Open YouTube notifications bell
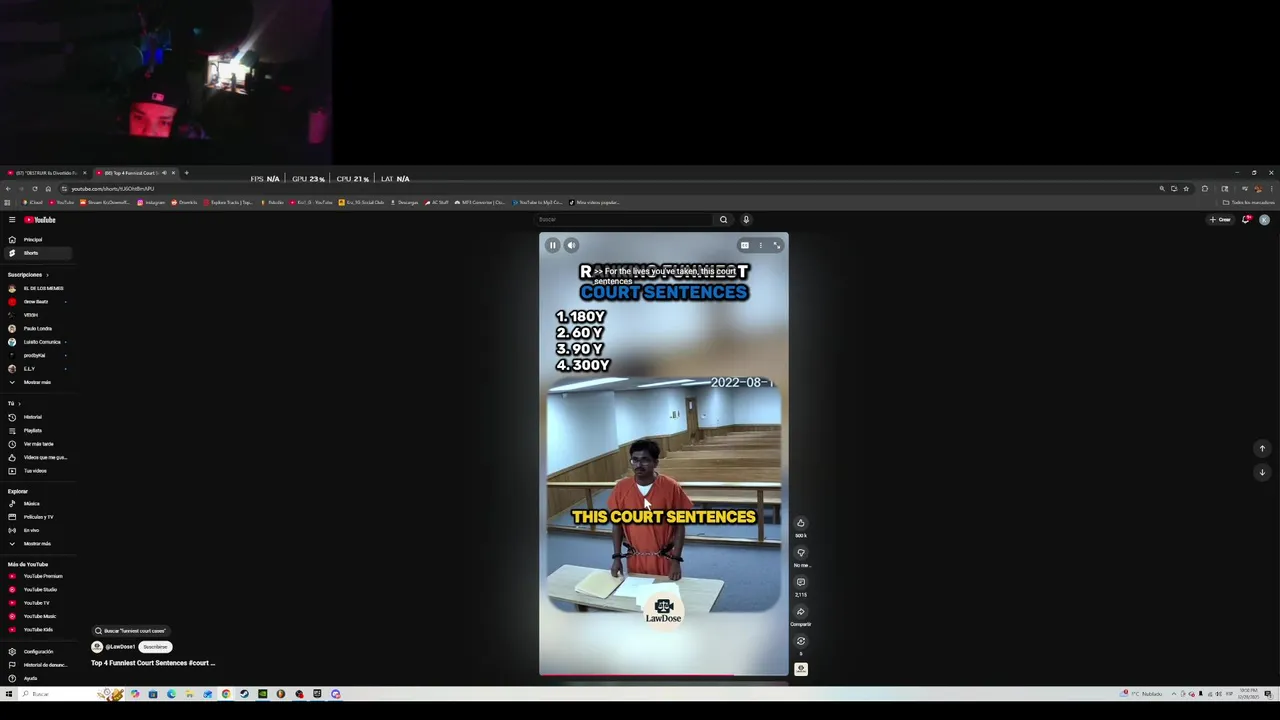1280x720 pixels. click(x=1246, y=220)
